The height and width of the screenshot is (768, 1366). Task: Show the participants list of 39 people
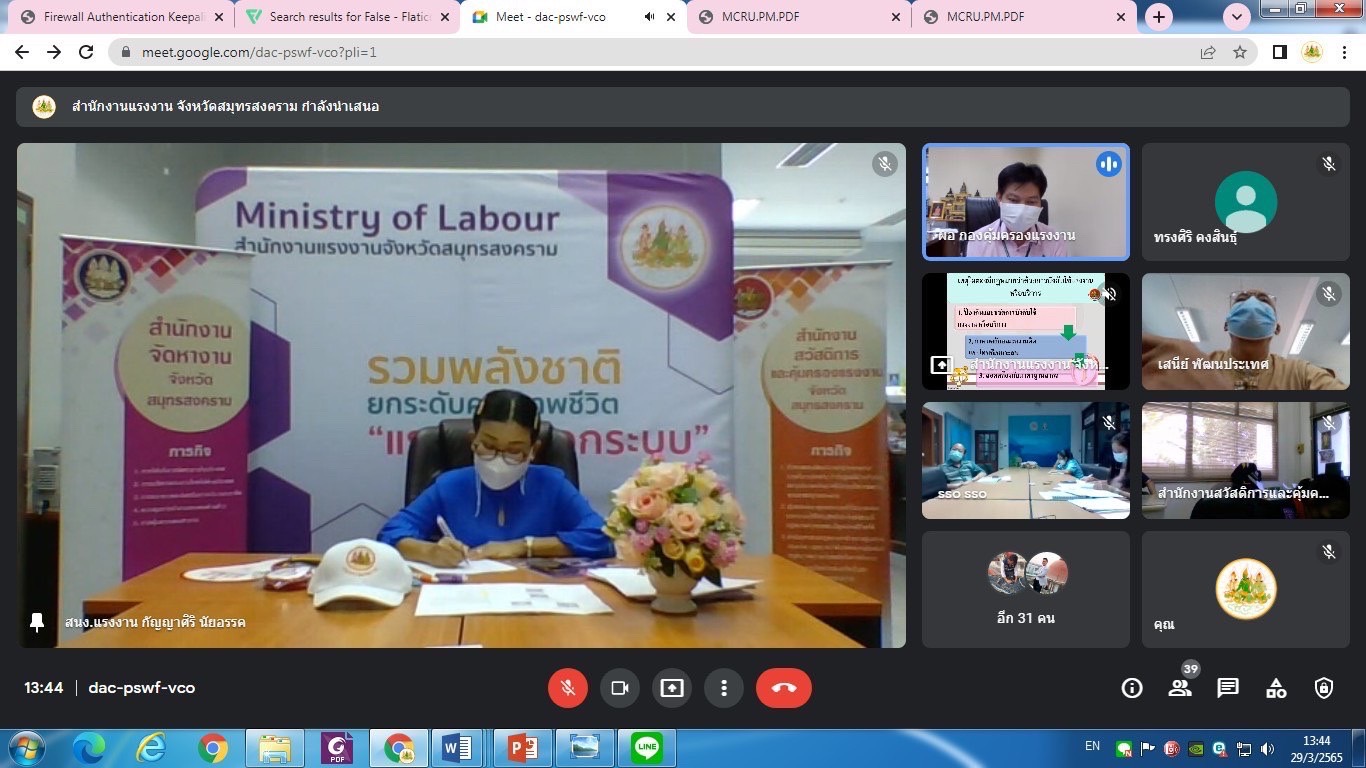(x=1180, y=688)
